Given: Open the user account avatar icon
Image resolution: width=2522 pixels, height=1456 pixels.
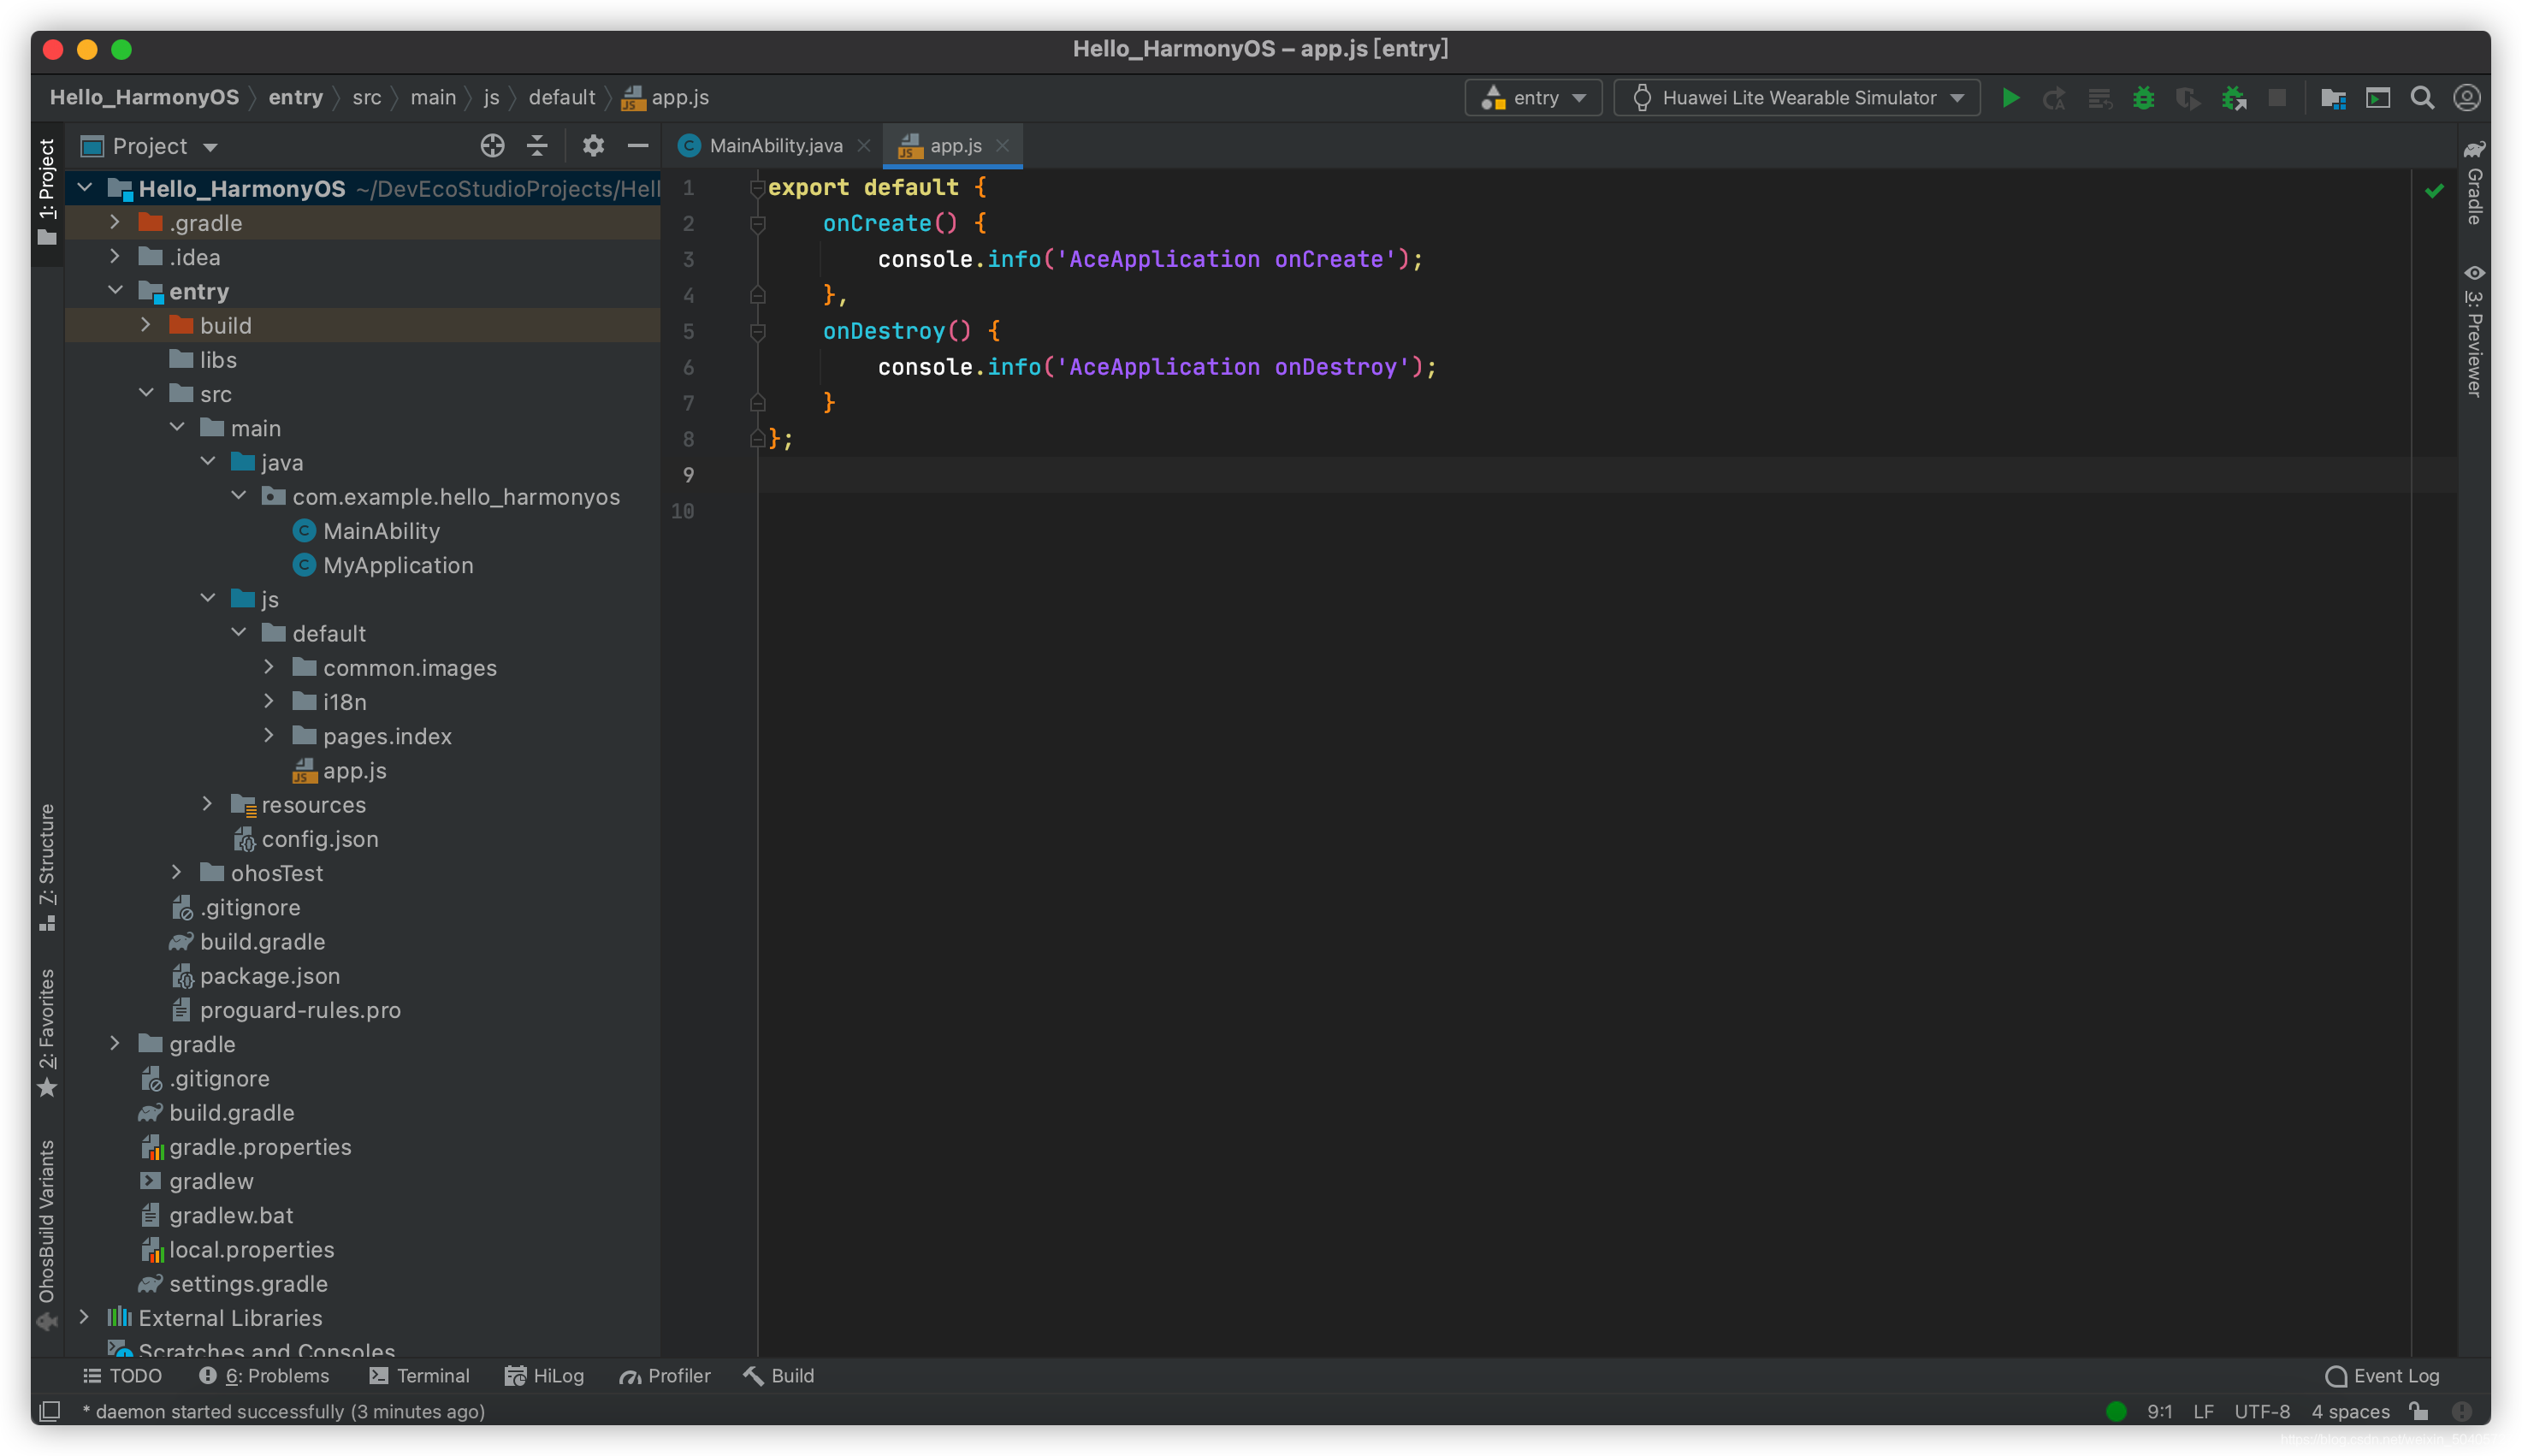Looking at the screenshot, I should (2466, 98).
